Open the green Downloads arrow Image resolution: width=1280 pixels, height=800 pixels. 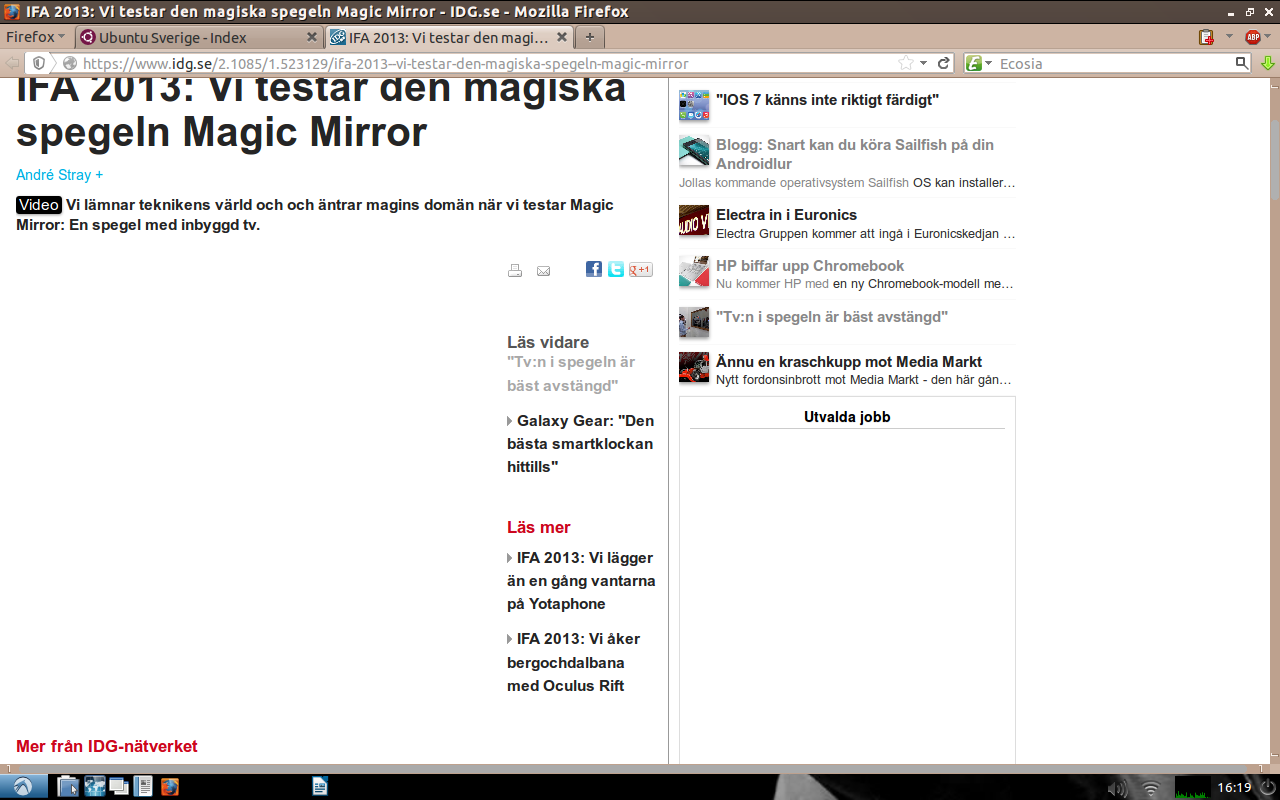click(1267, 63)
